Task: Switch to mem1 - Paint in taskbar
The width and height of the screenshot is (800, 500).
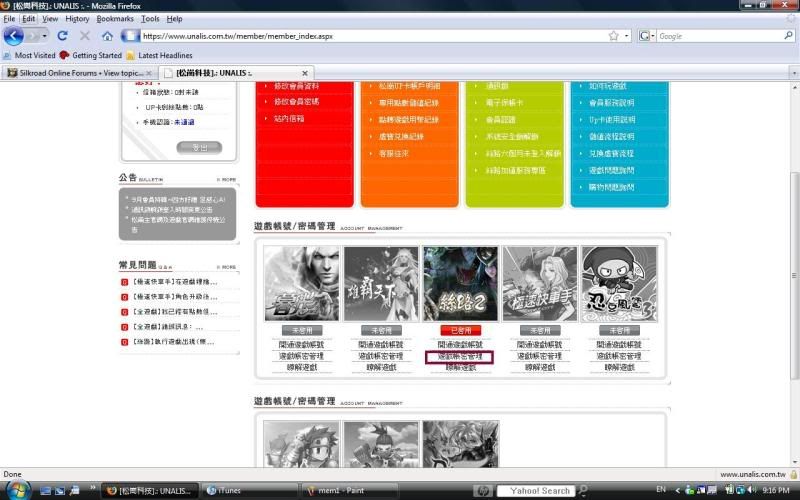Action: [x=349, y=491]
